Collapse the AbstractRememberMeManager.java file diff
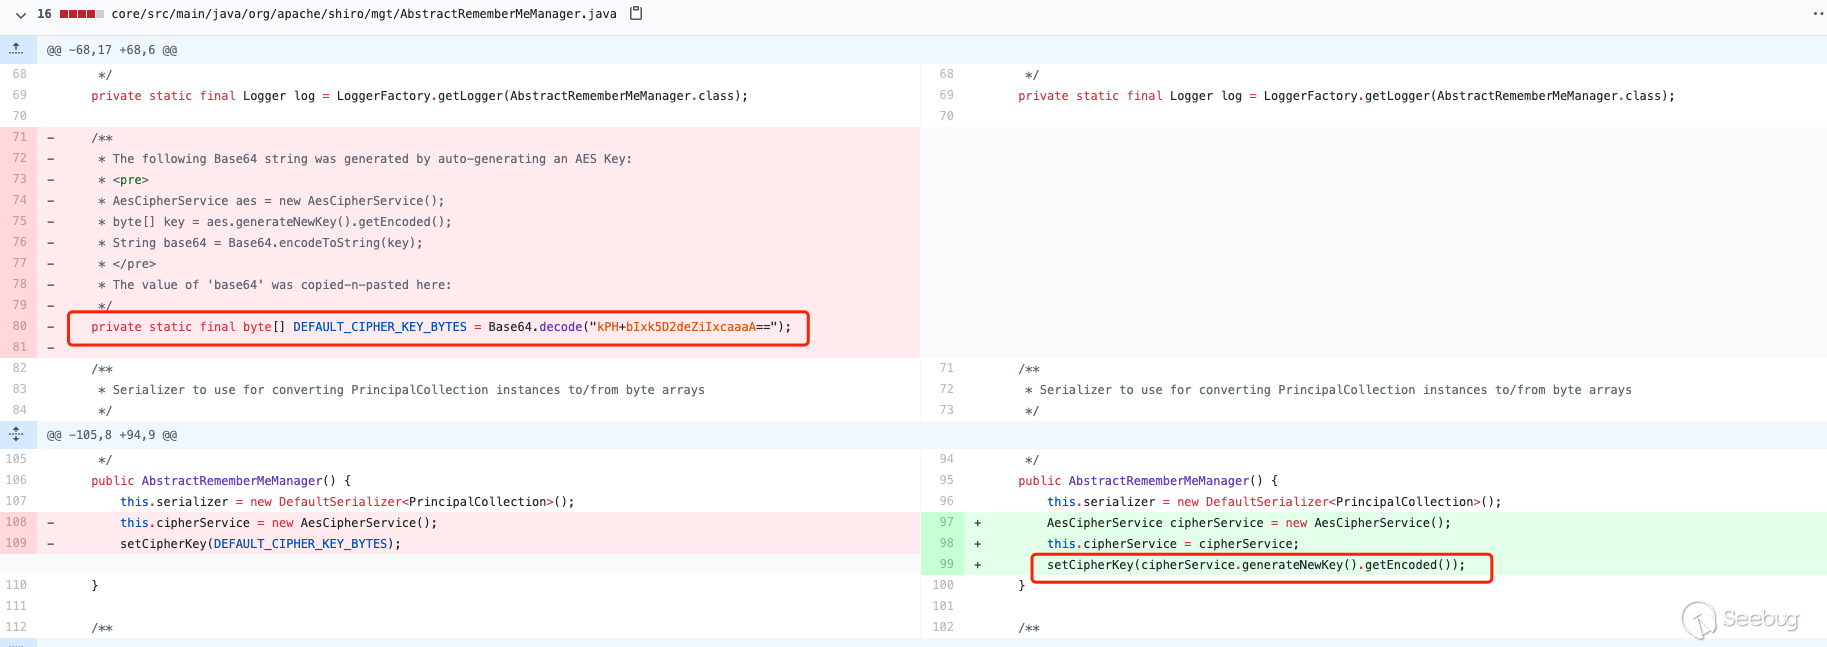This screenshot has width=1827, height=647. point(20,14)
